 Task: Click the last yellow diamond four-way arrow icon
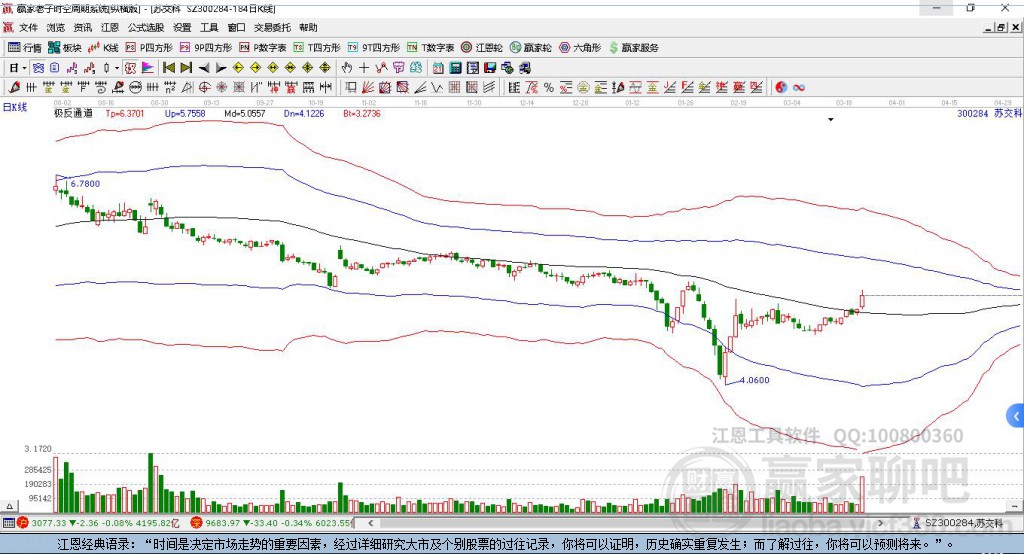coord(325,68)
